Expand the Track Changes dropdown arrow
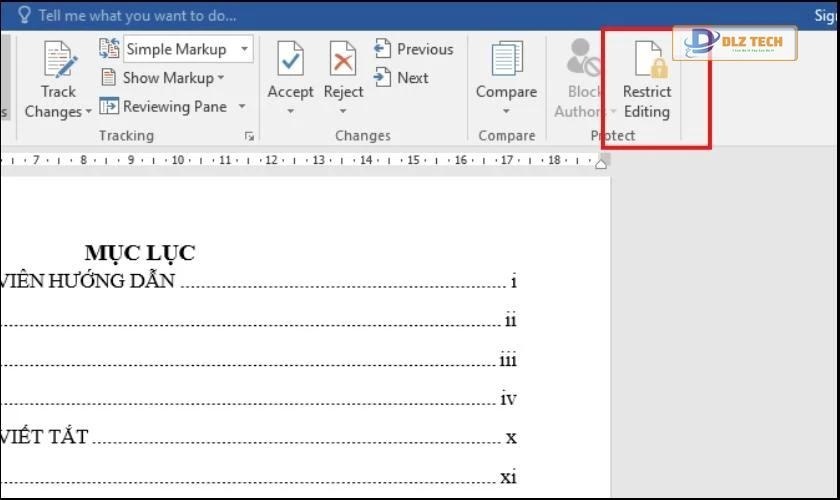The image size is (840, 500). pos(88,112)
